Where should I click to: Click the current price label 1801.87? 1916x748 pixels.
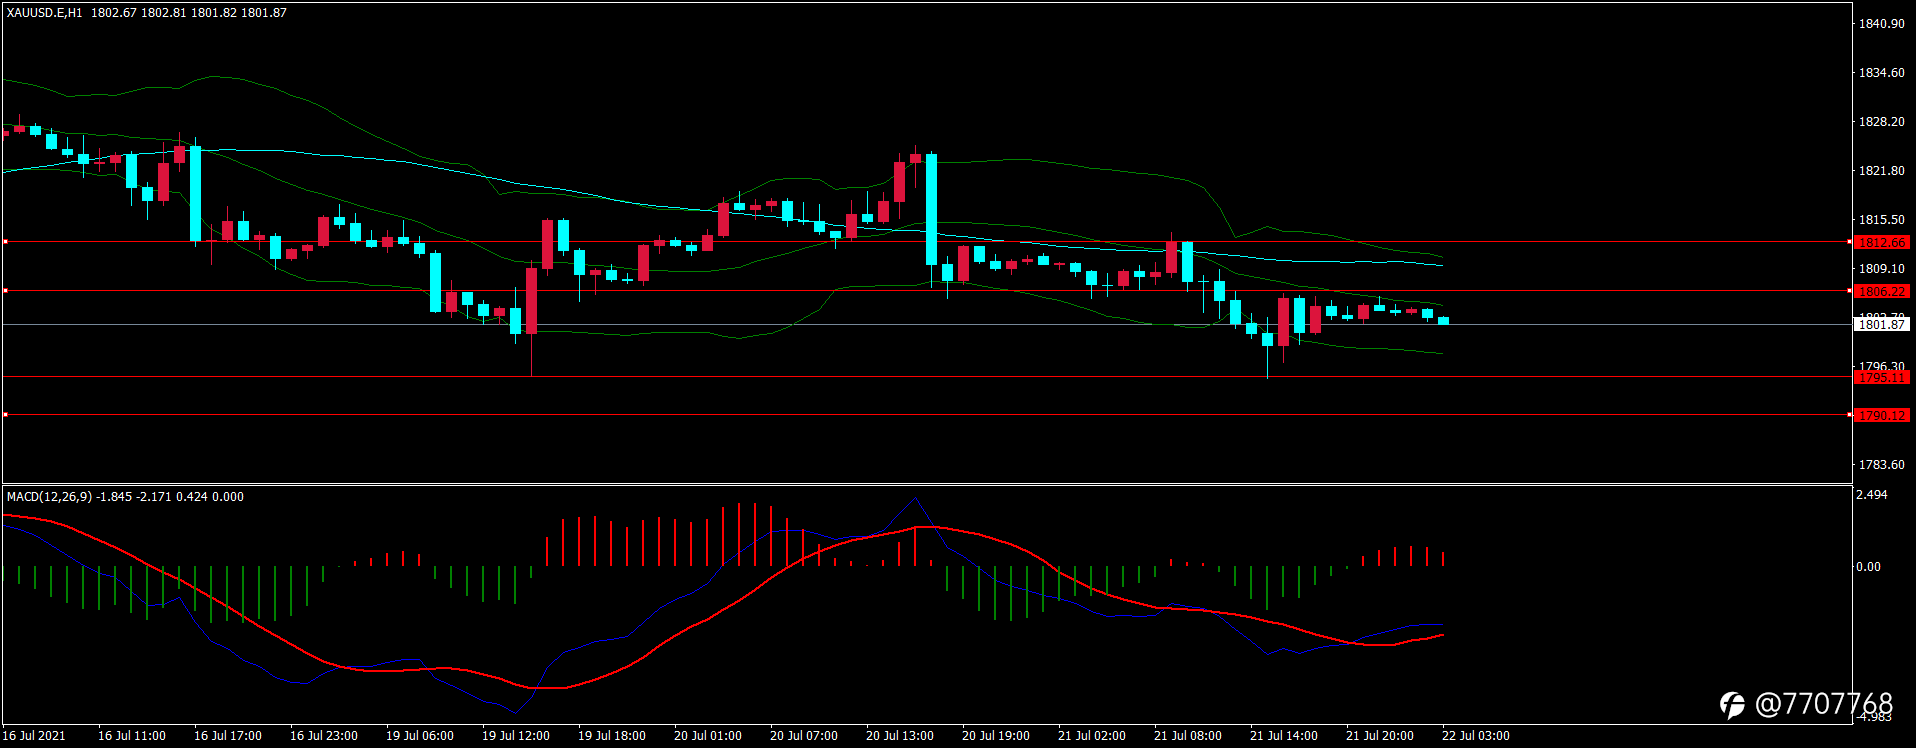click(x=1881, y=324)
